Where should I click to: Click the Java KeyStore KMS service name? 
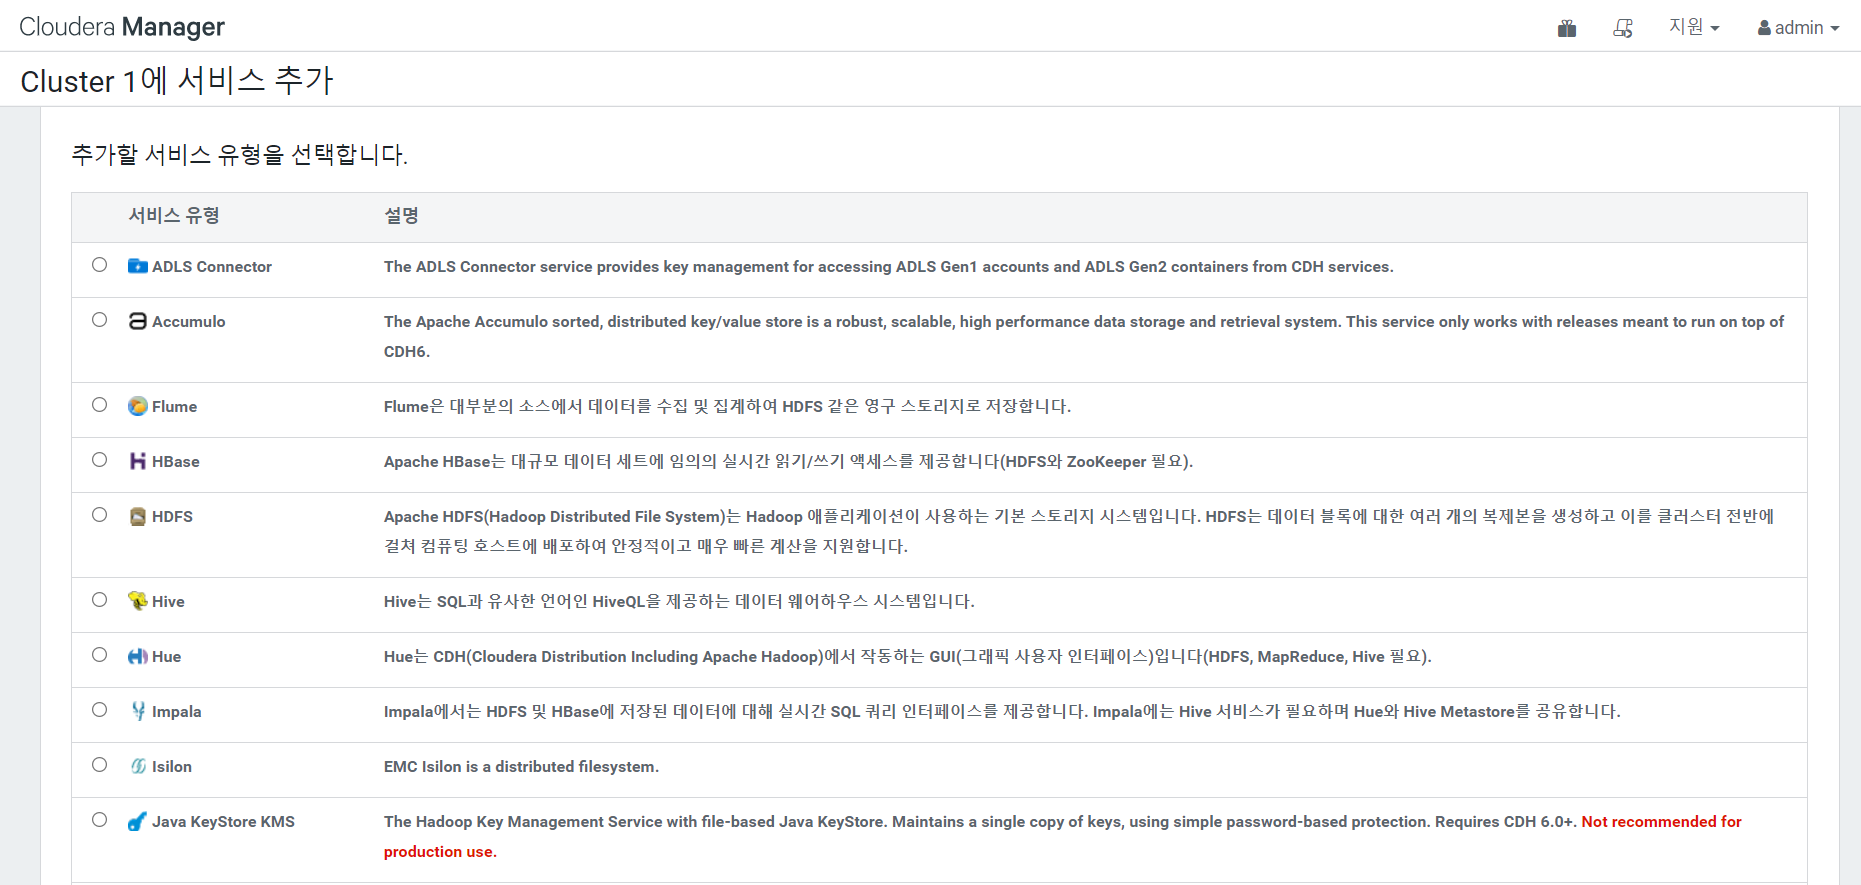click(223, 821)
